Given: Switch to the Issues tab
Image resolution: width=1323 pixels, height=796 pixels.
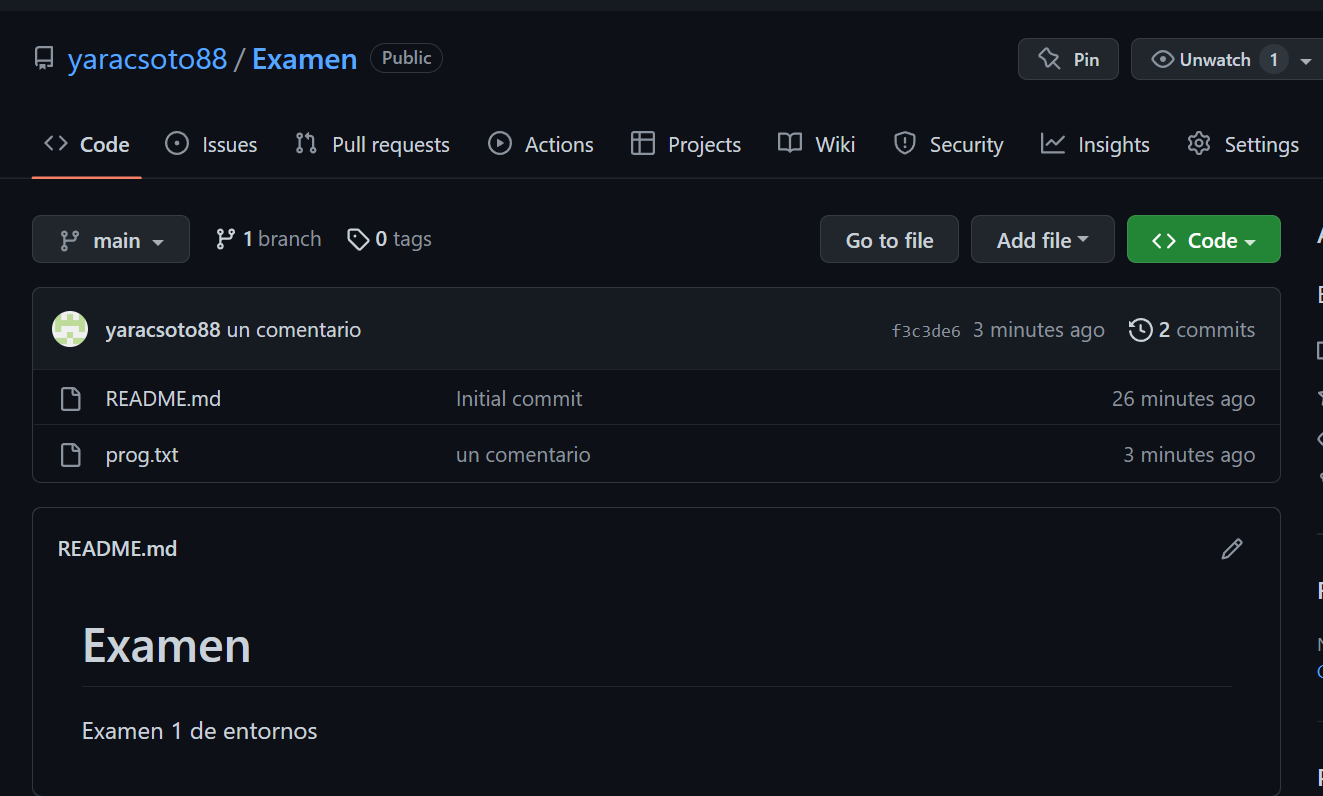Looking at the screenshot, I should (x=211, y=143).
